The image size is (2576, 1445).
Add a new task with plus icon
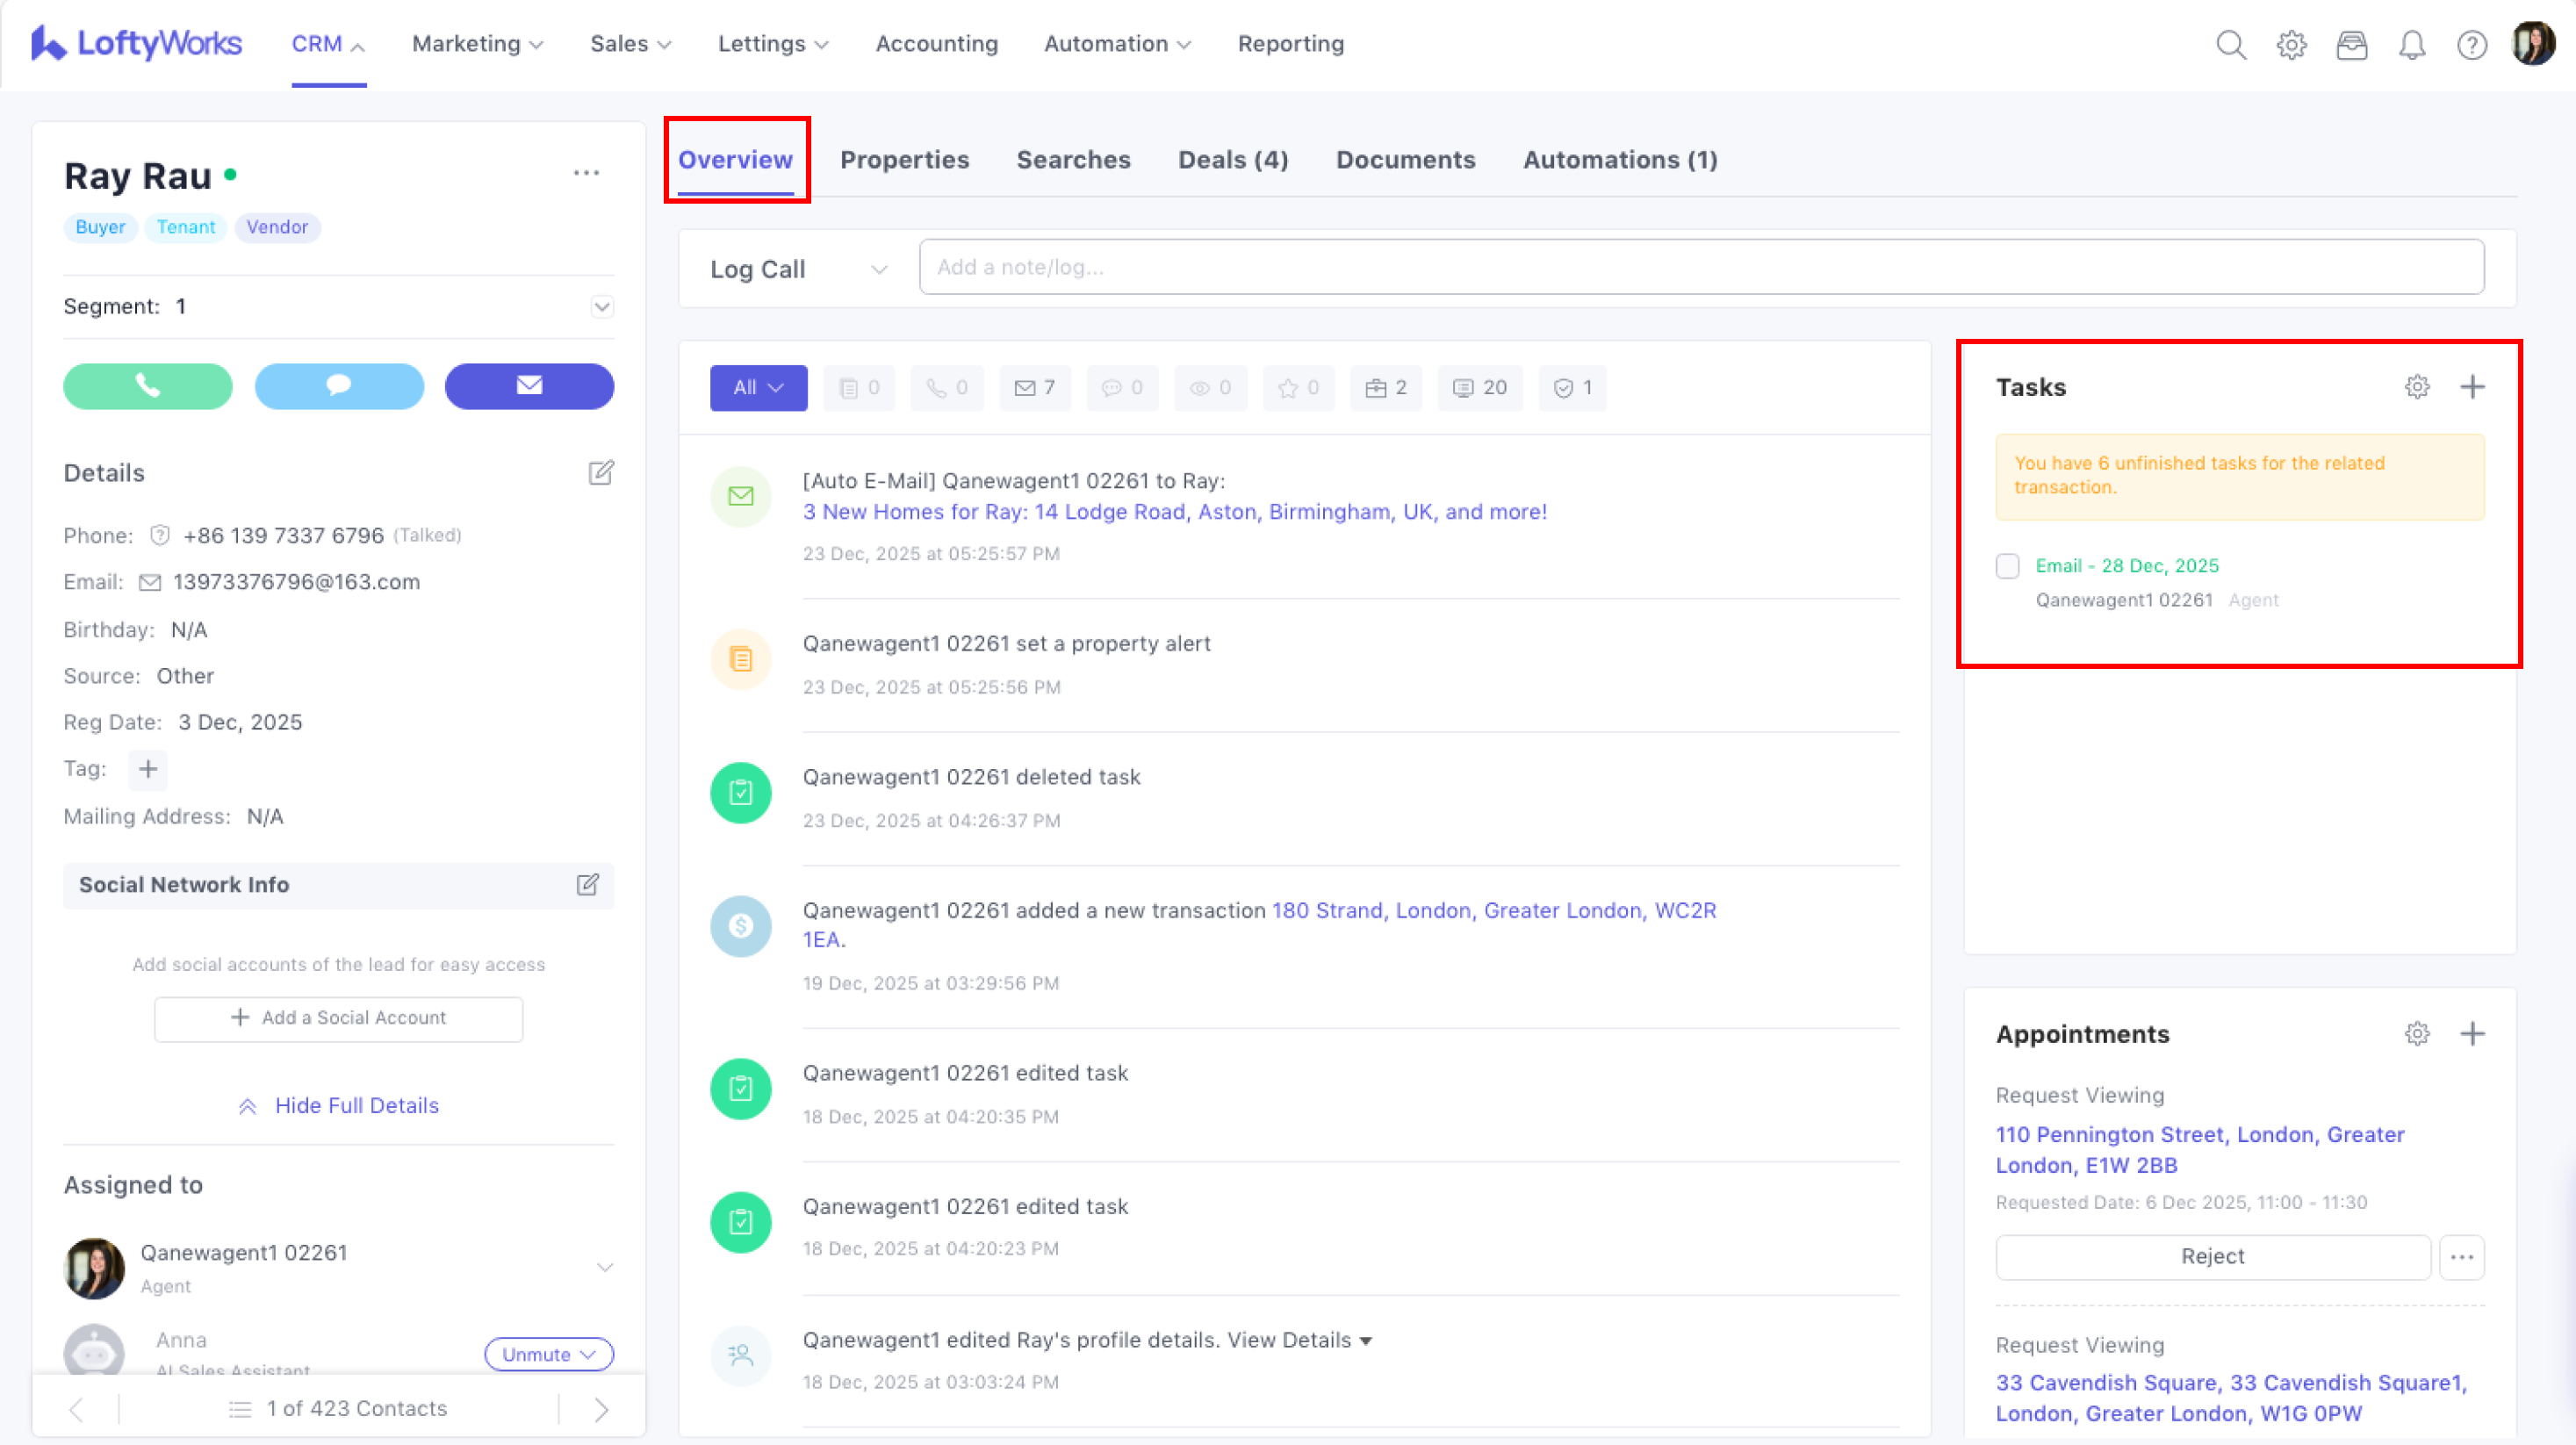pyautogui.click(x=2472, y=387)
